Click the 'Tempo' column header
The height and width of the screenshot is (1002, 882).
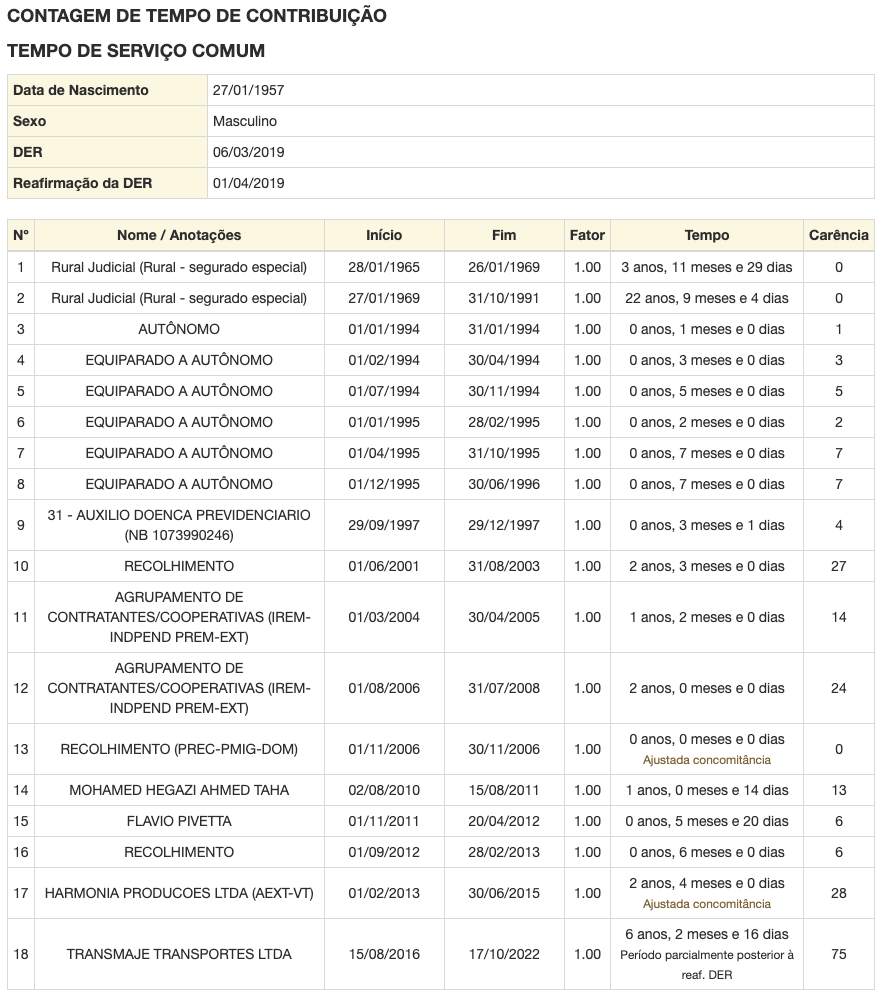click(706, 236)
